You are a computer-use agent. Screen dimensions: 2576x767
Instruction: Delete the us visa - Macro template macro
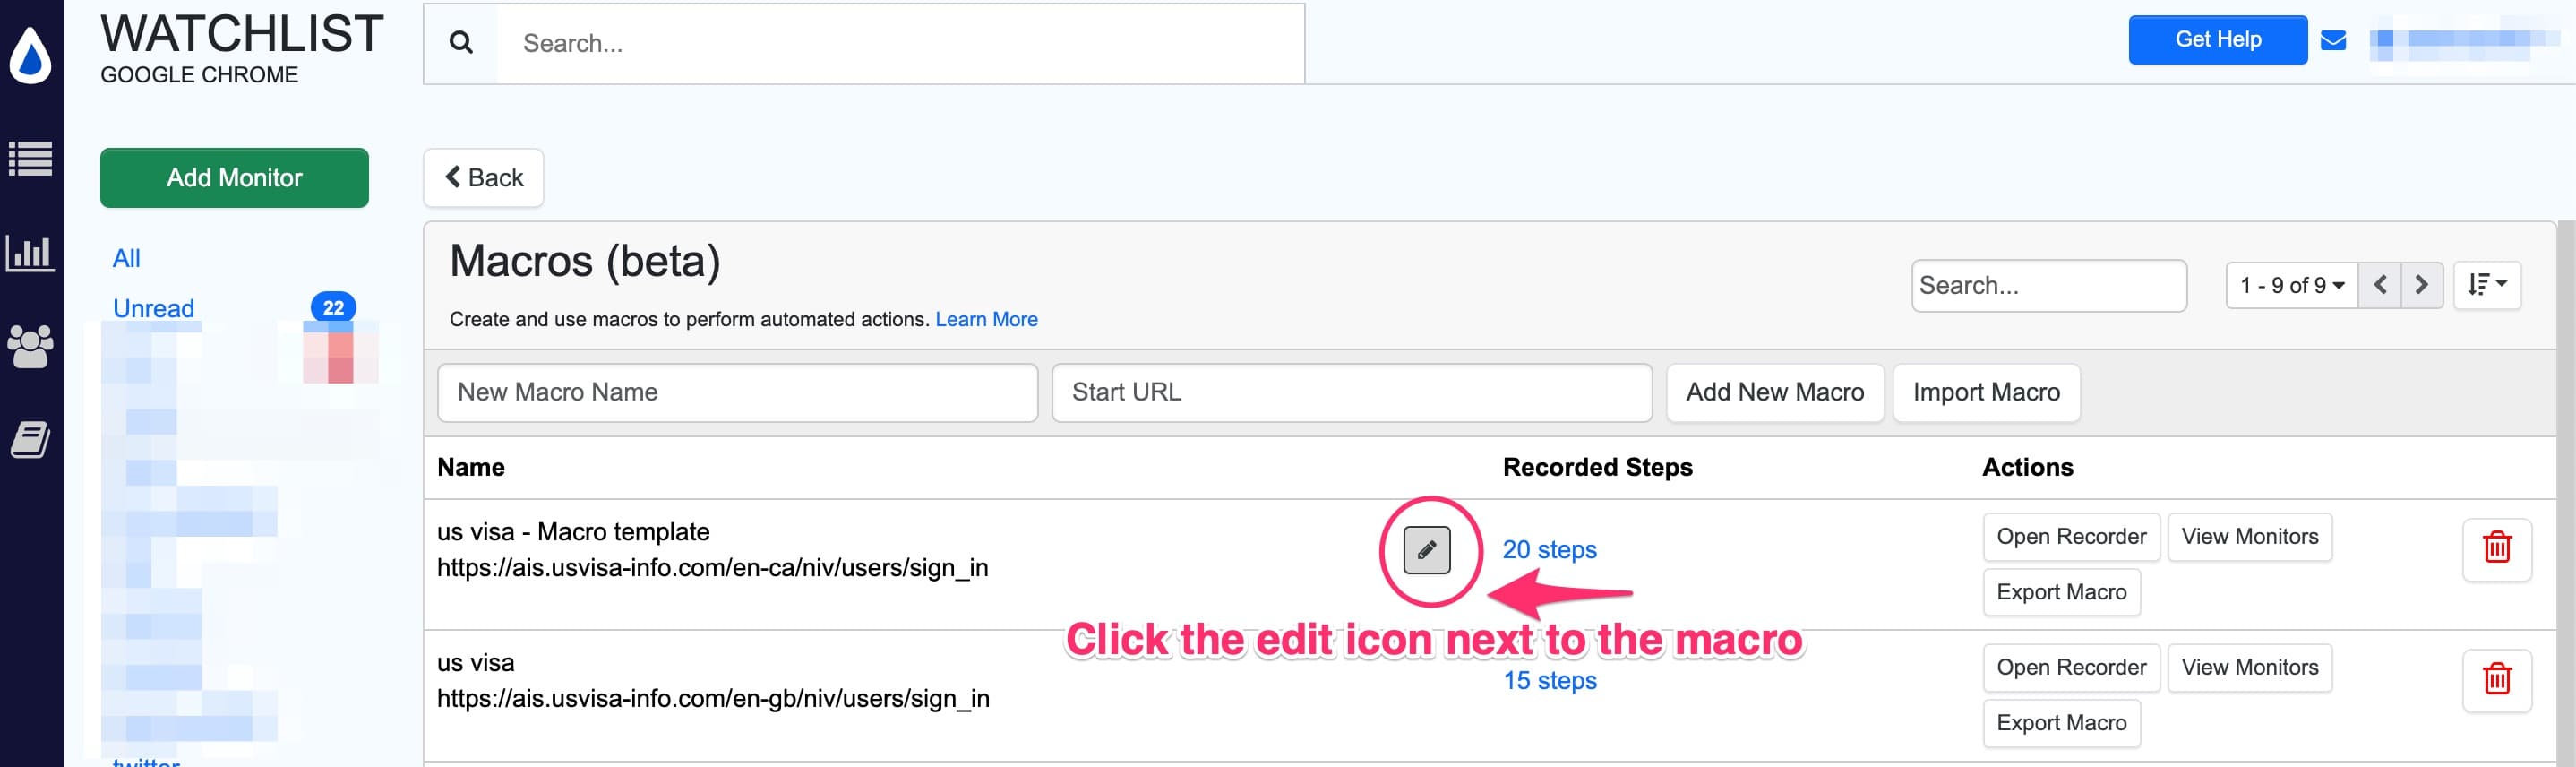click(x=2496, y=548)
